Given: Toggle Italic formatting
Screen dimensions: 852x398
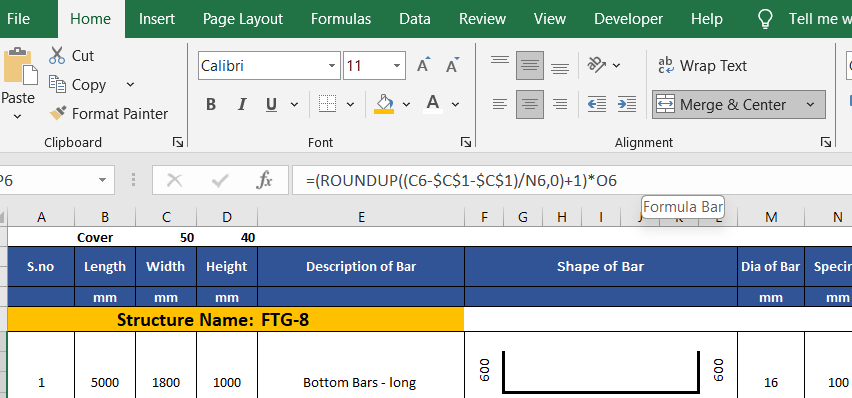Looking at the screenshot, I should tap(242, 104).
